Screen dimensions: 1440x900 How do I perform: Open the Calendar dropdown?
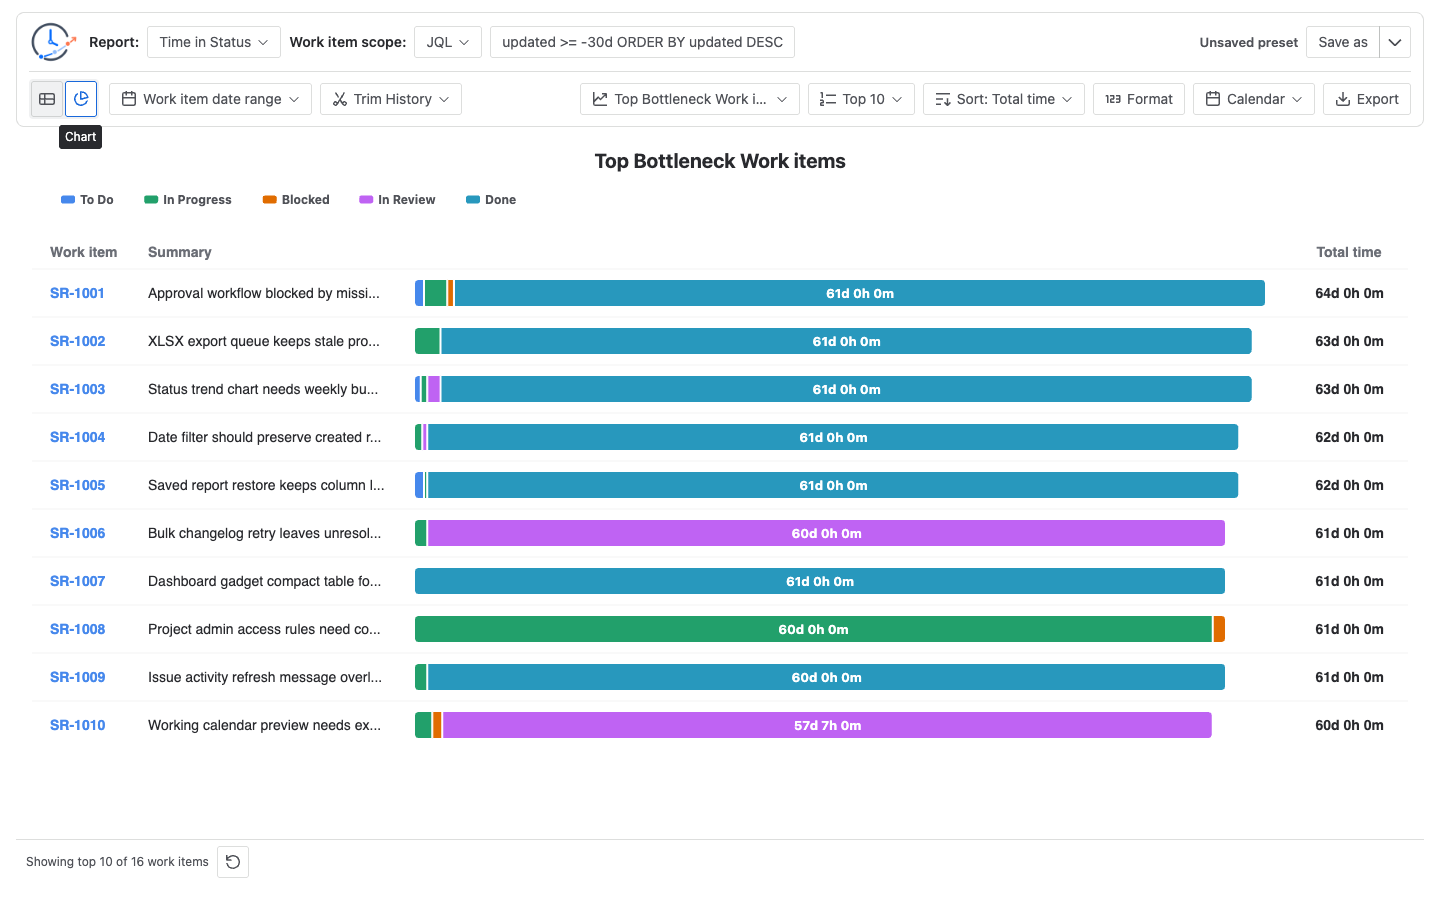coord(1254,99)
